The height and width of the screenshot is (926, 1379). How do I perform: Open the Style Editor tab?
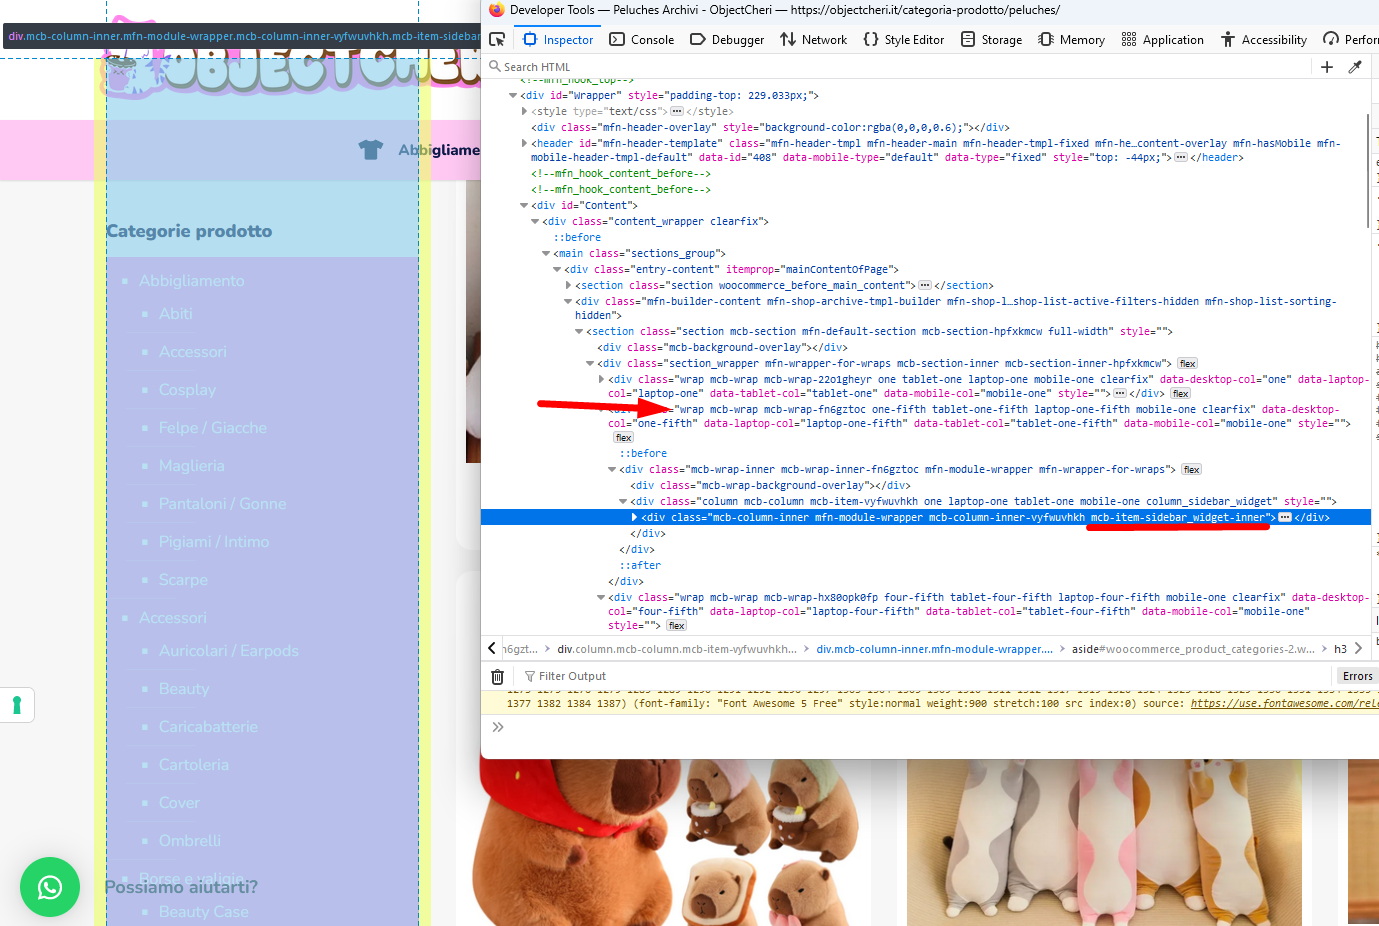pyautogui.click(x=904, y=40)
